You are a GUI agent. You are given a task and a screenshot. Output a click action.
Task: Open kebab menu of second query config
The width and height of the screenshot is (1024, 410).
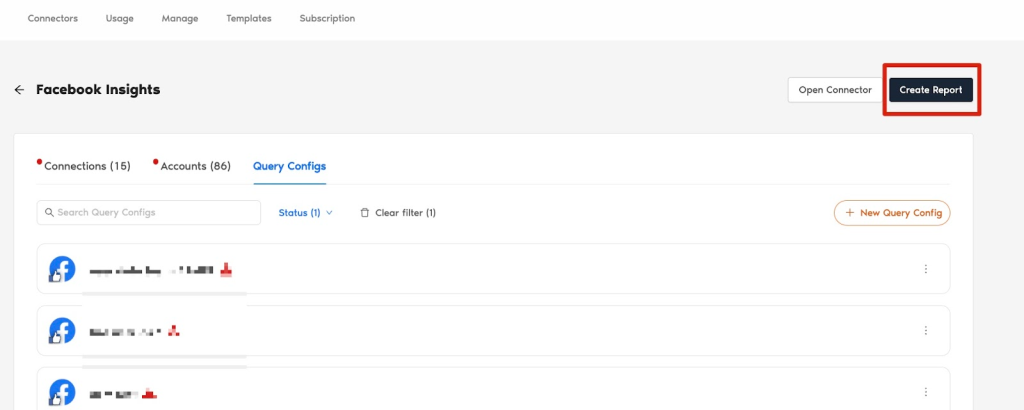925,331
